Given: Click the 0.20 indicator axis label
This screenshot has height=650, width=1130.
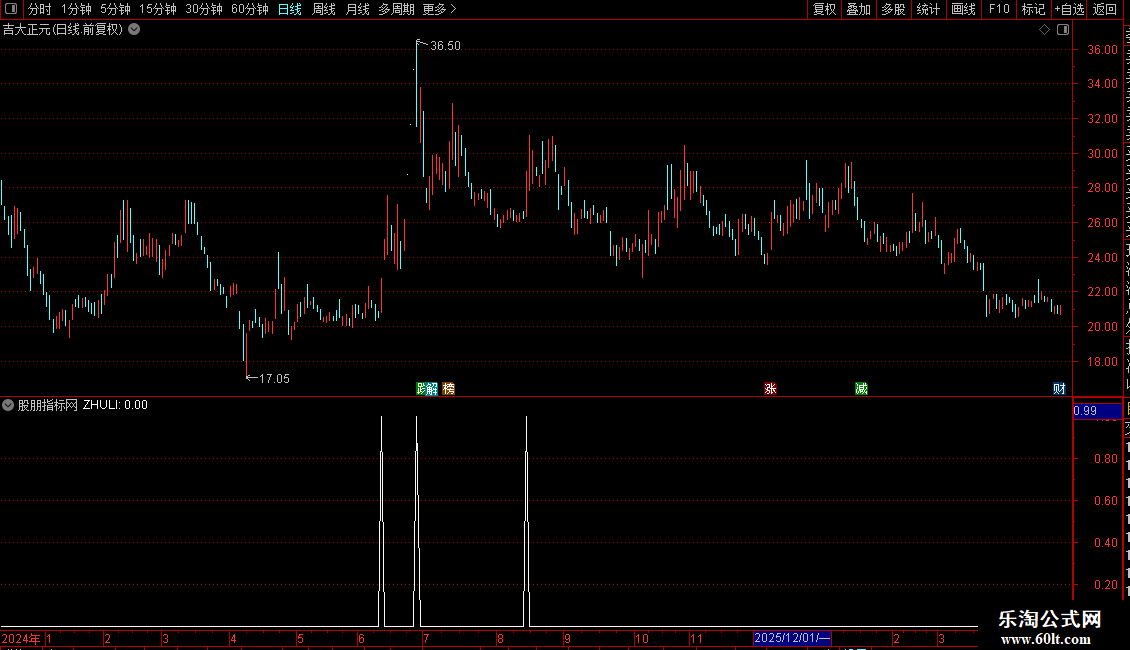Looking at the screenshot, I should coord(1105,584).
